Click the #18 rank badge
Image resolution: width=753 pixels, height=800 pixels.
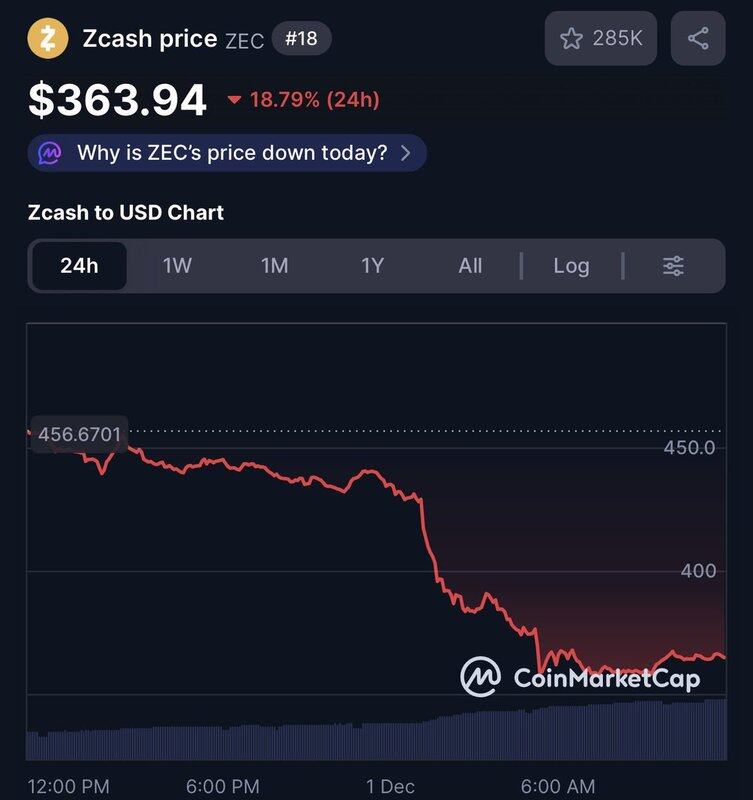(301, 39)
